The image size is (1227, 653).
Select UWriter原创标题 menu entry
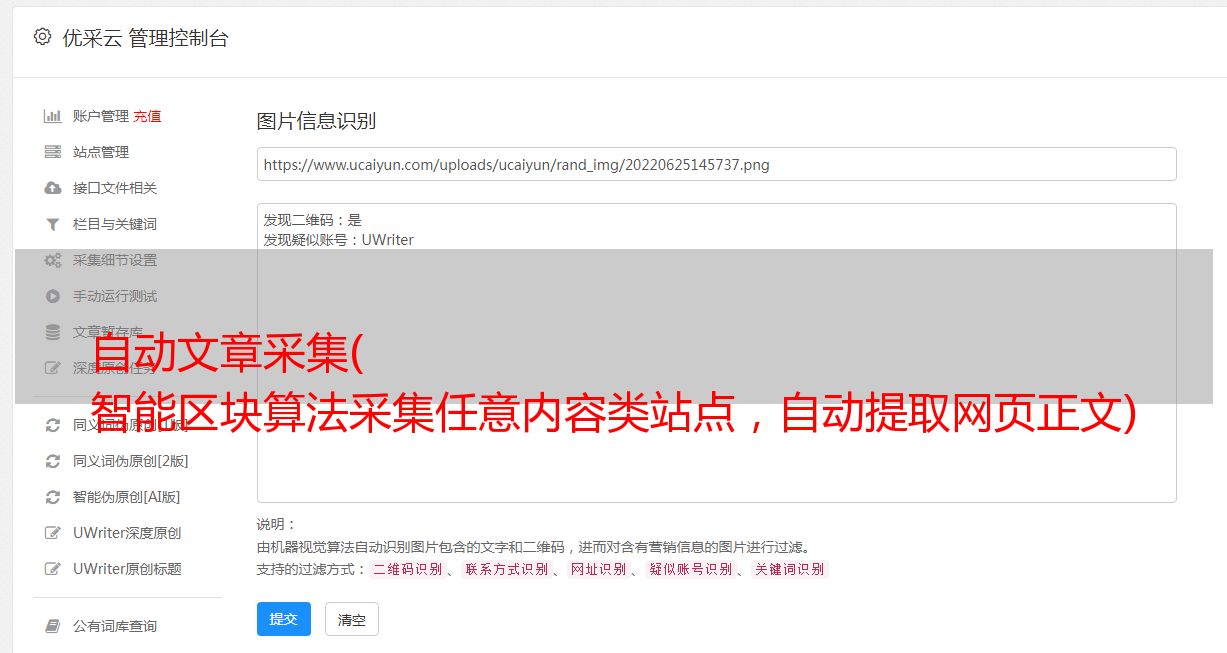(x=127, y=569)
